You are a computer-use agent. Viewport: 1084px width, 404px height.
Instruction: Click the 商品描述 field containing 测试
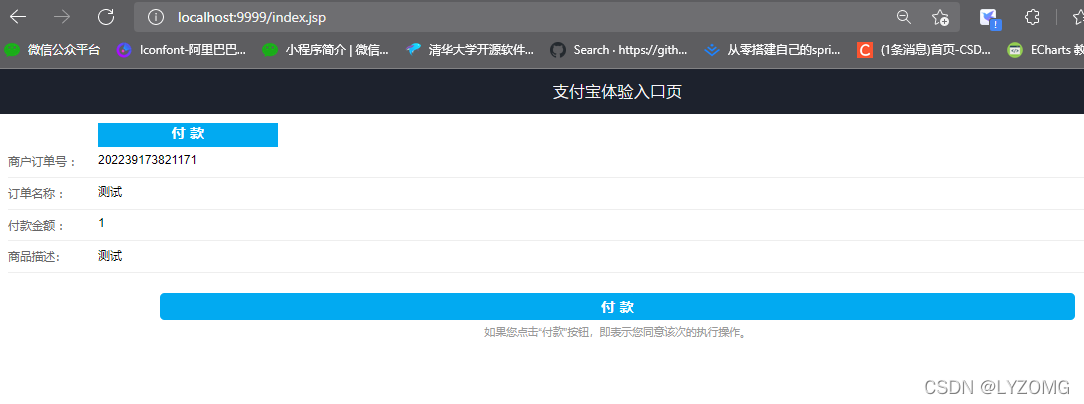coord(111,256)
